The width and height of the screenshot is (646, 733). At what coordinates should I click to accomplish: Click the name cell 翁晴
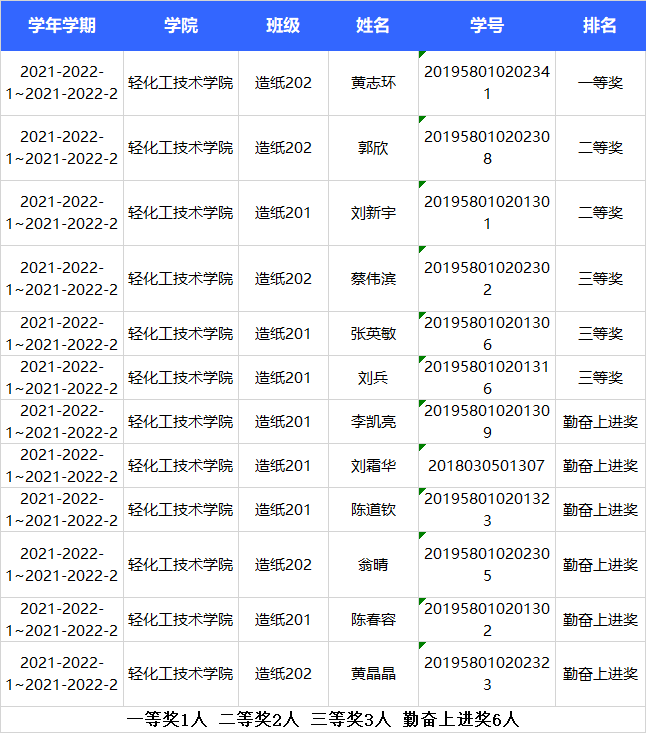tap(373, 565)
